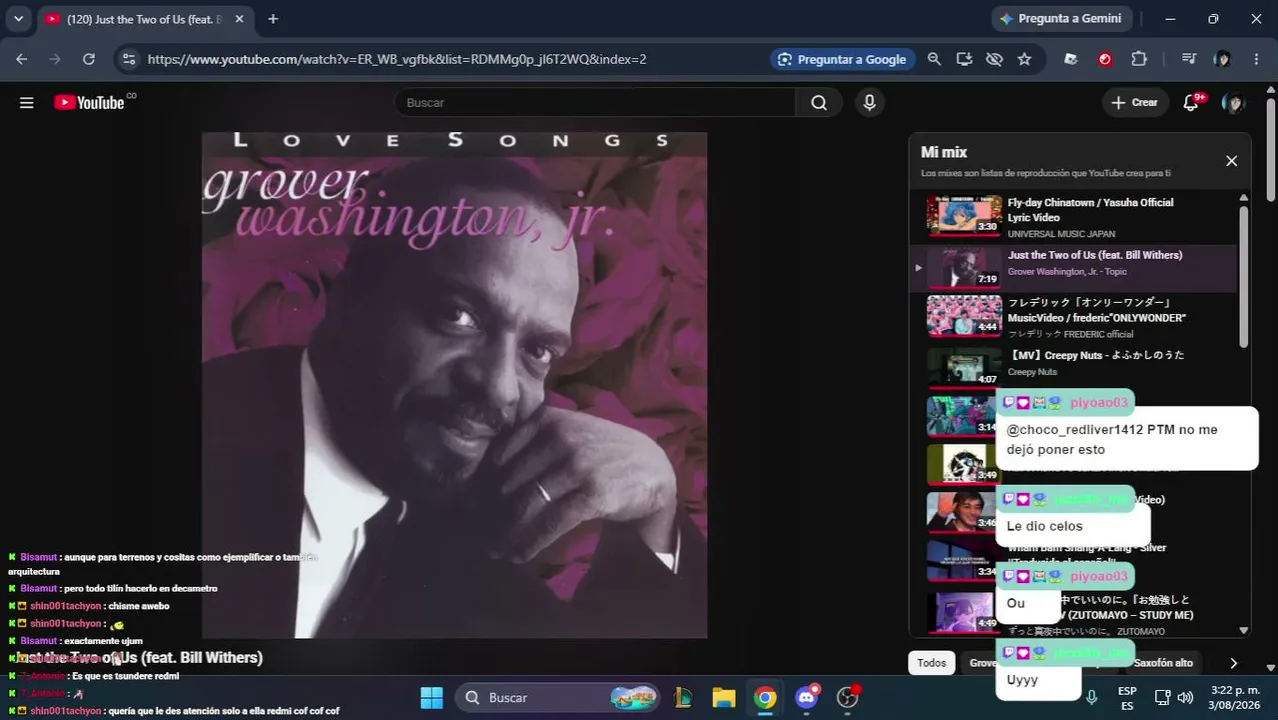Open the red circular extension icon
1278x720 pixels.
1105,59
